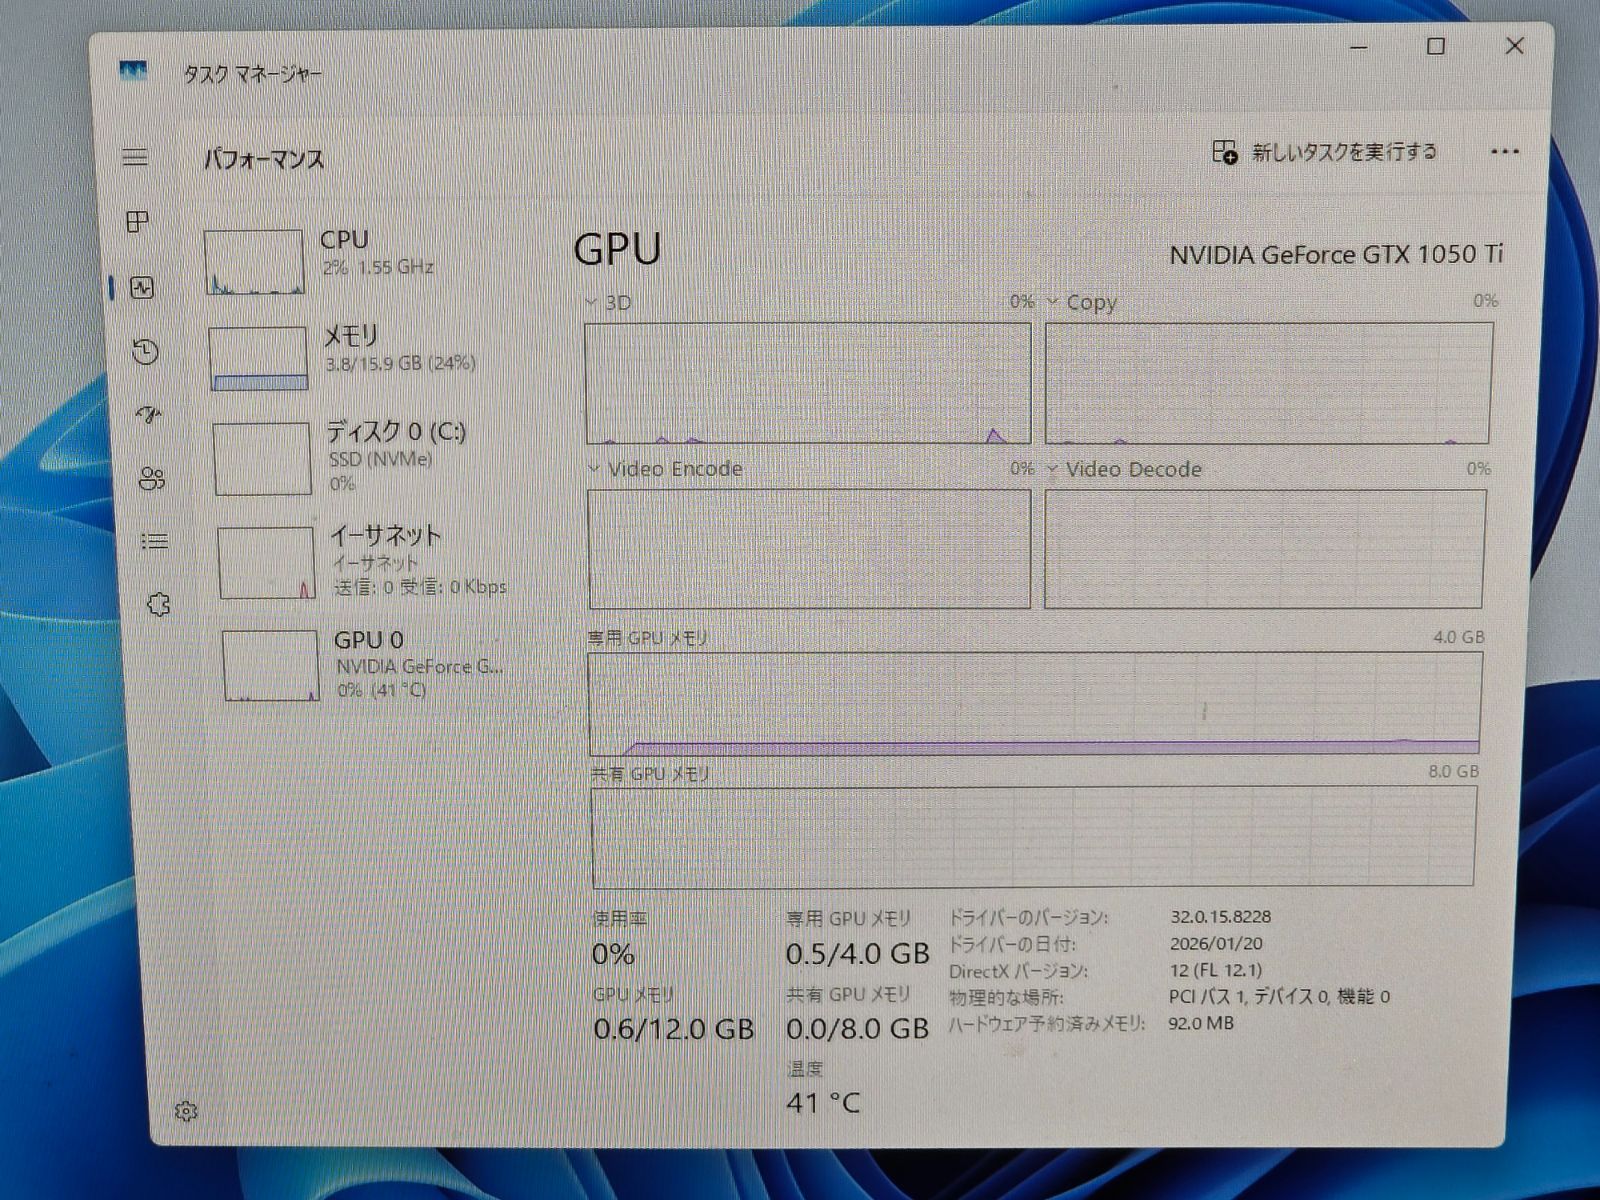Click the 41 °C temperature value
Image resolution: width=1600 pixels, height=1200 pixels.
pos(823,1103)
